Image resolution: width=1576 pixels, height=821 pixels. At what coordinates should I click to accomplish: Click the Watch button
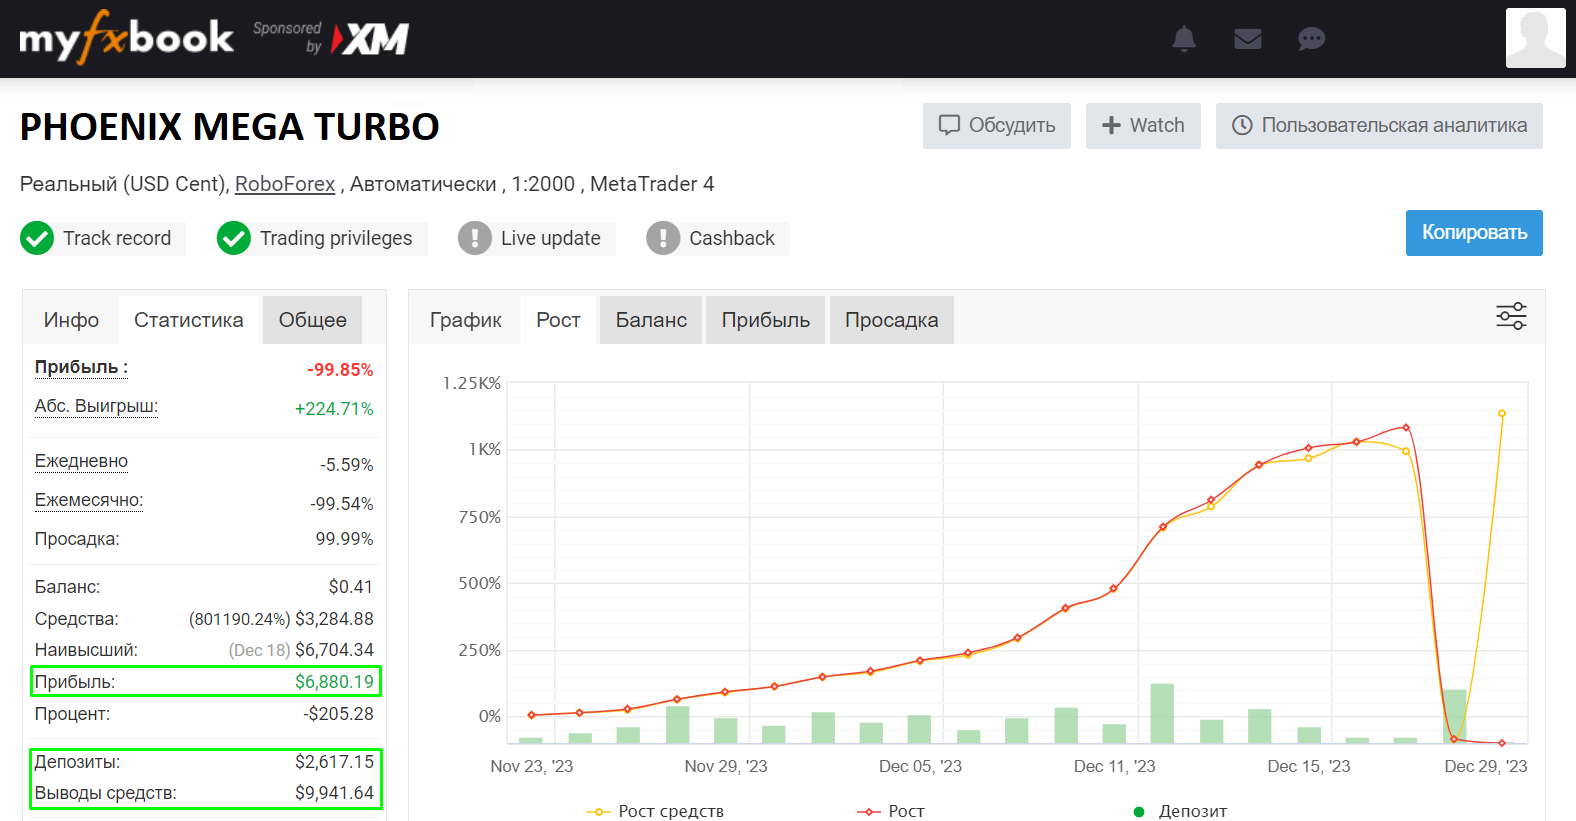1143,126
